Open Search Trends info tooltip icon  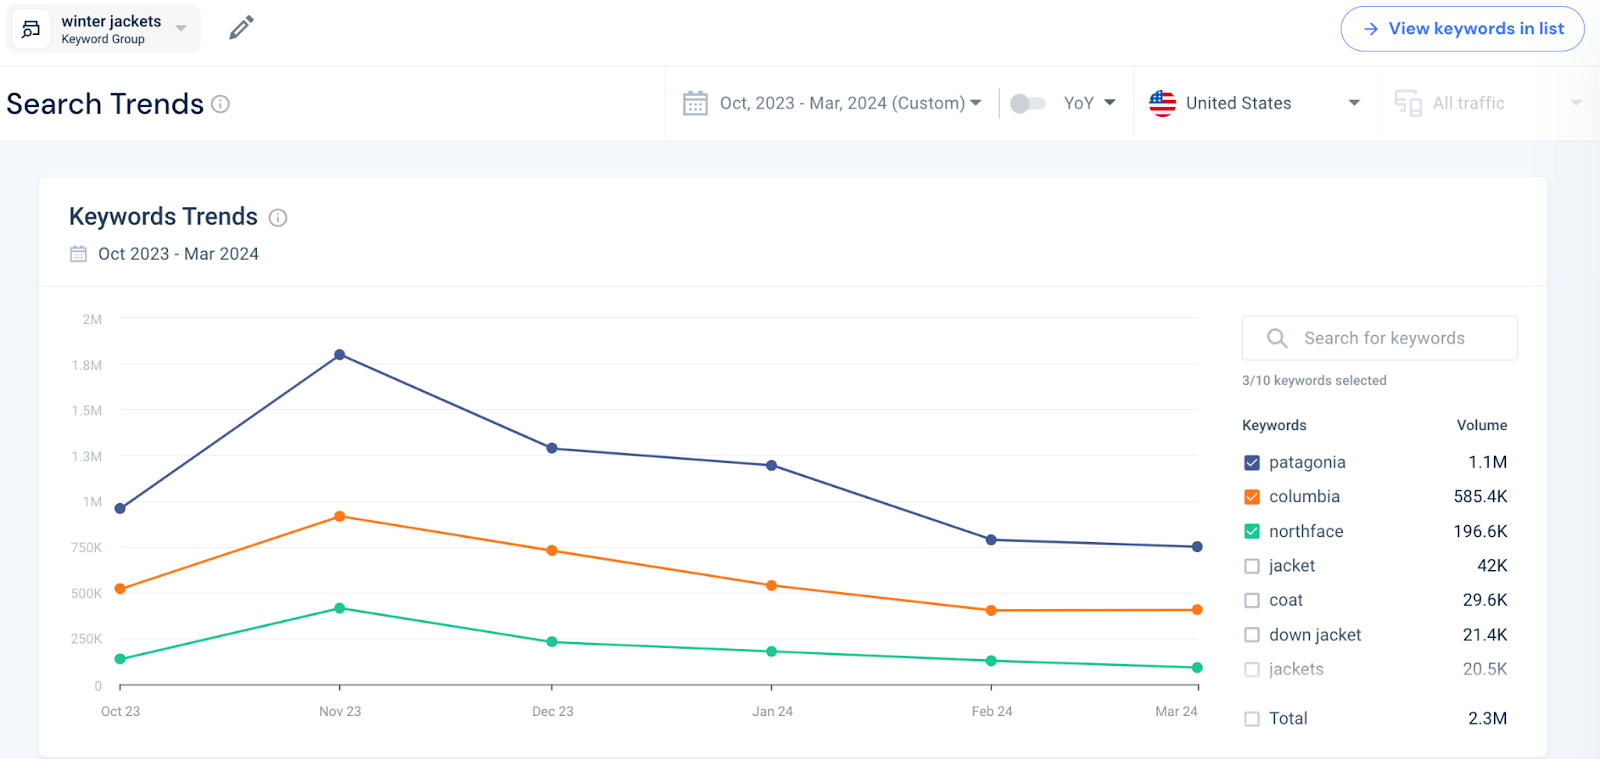tap(221, 104)
